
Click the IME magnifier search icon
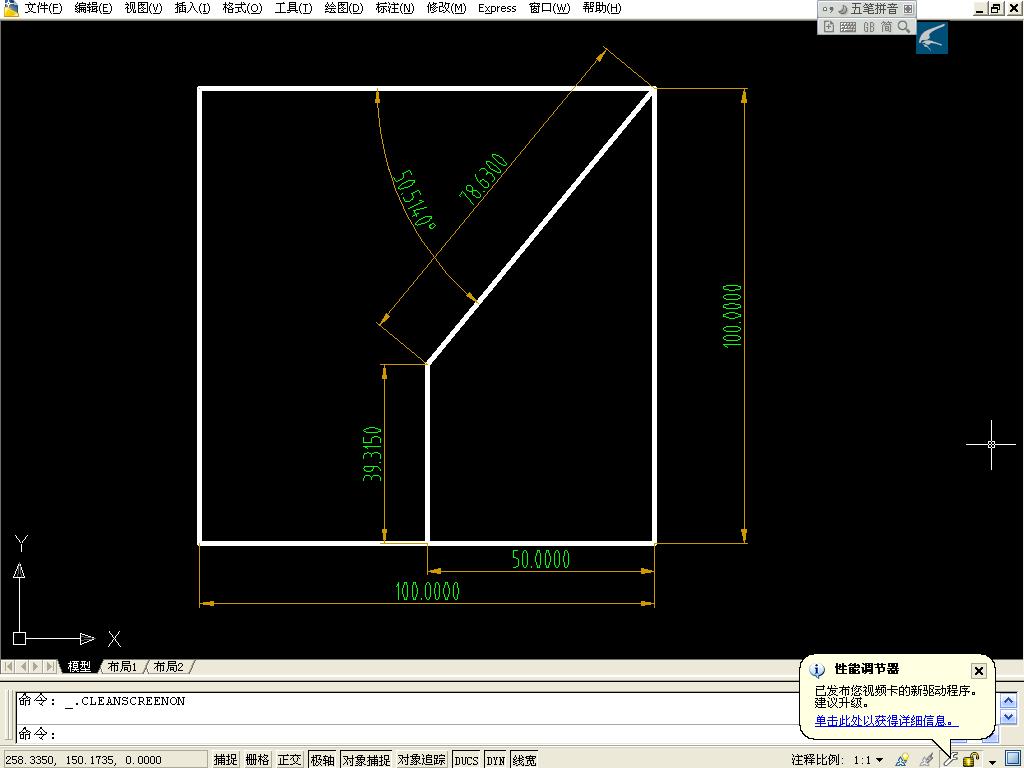tap(904, 27)
